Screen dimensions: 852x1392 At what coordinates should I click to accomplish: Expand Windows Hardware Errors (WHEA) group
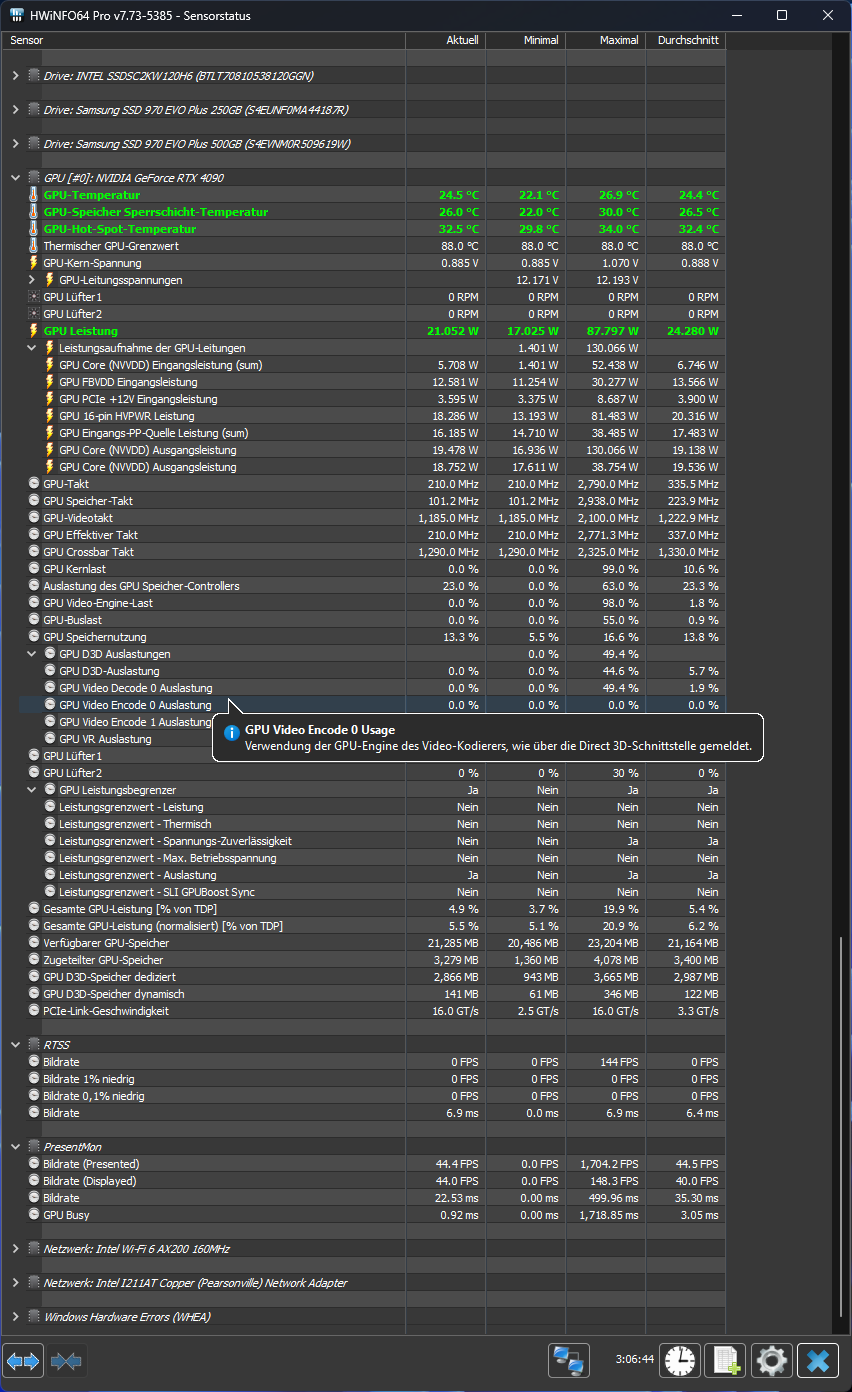14,1317
